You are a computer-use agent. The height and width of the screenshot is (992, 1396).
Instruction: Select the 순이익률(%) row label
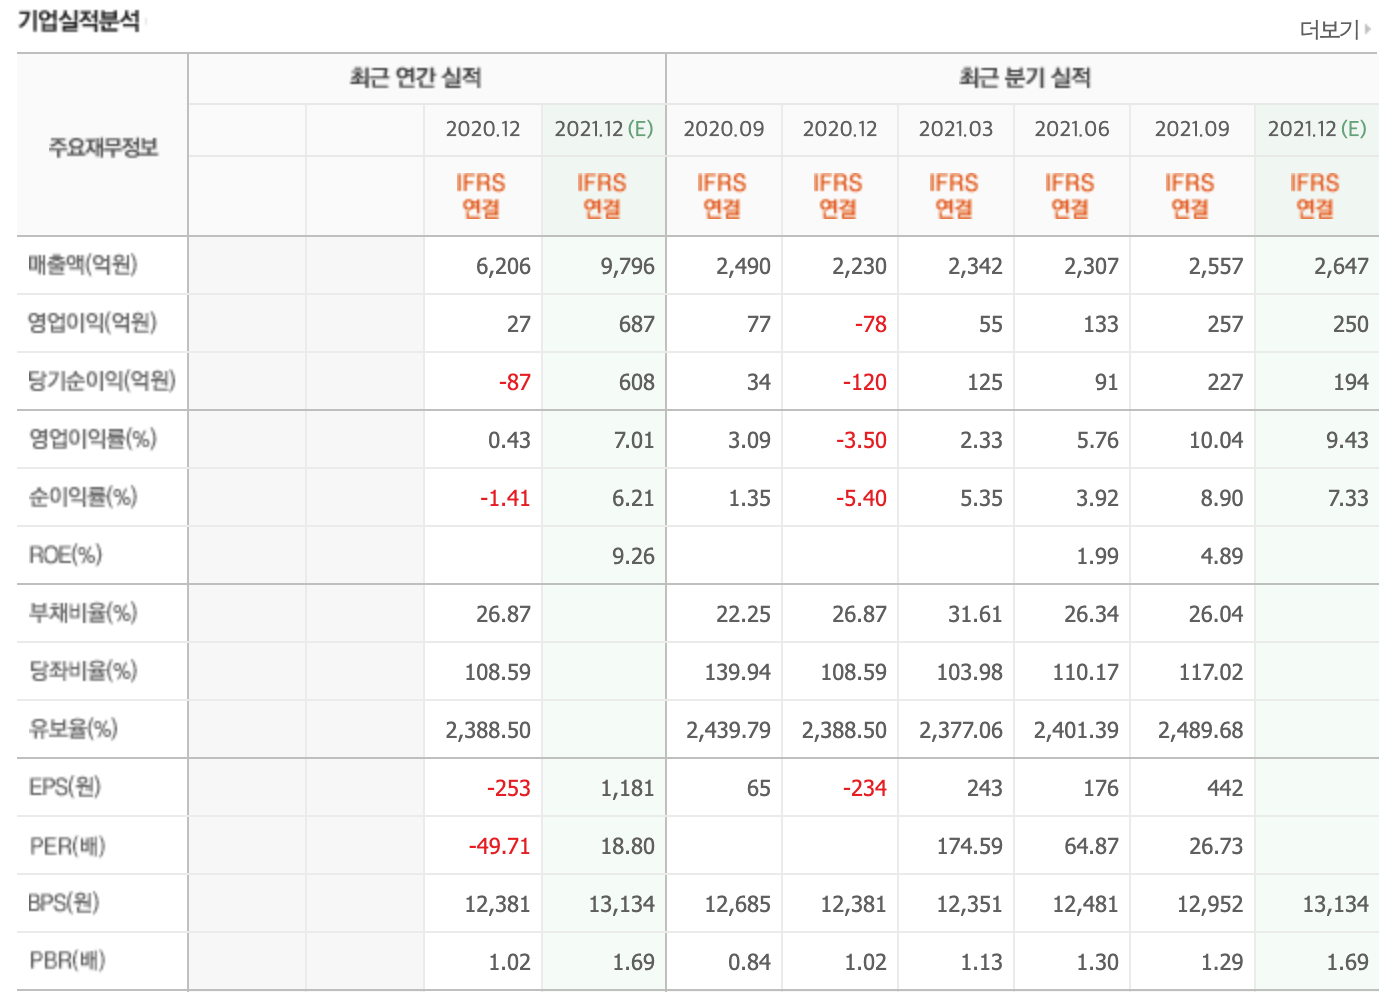(x=83, y=497)
